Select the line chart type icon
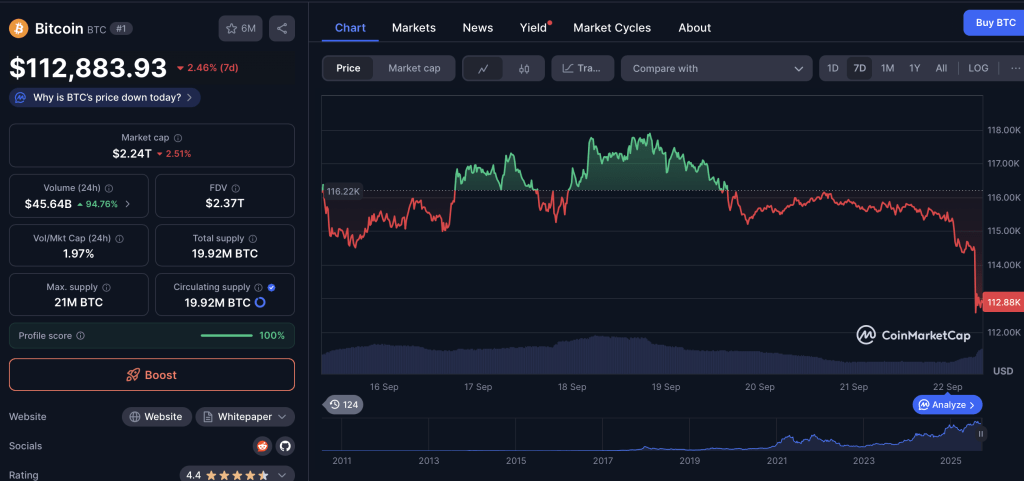Image resolution: width=1024 pixels, height=481 pixels. [x=483, y=69]
